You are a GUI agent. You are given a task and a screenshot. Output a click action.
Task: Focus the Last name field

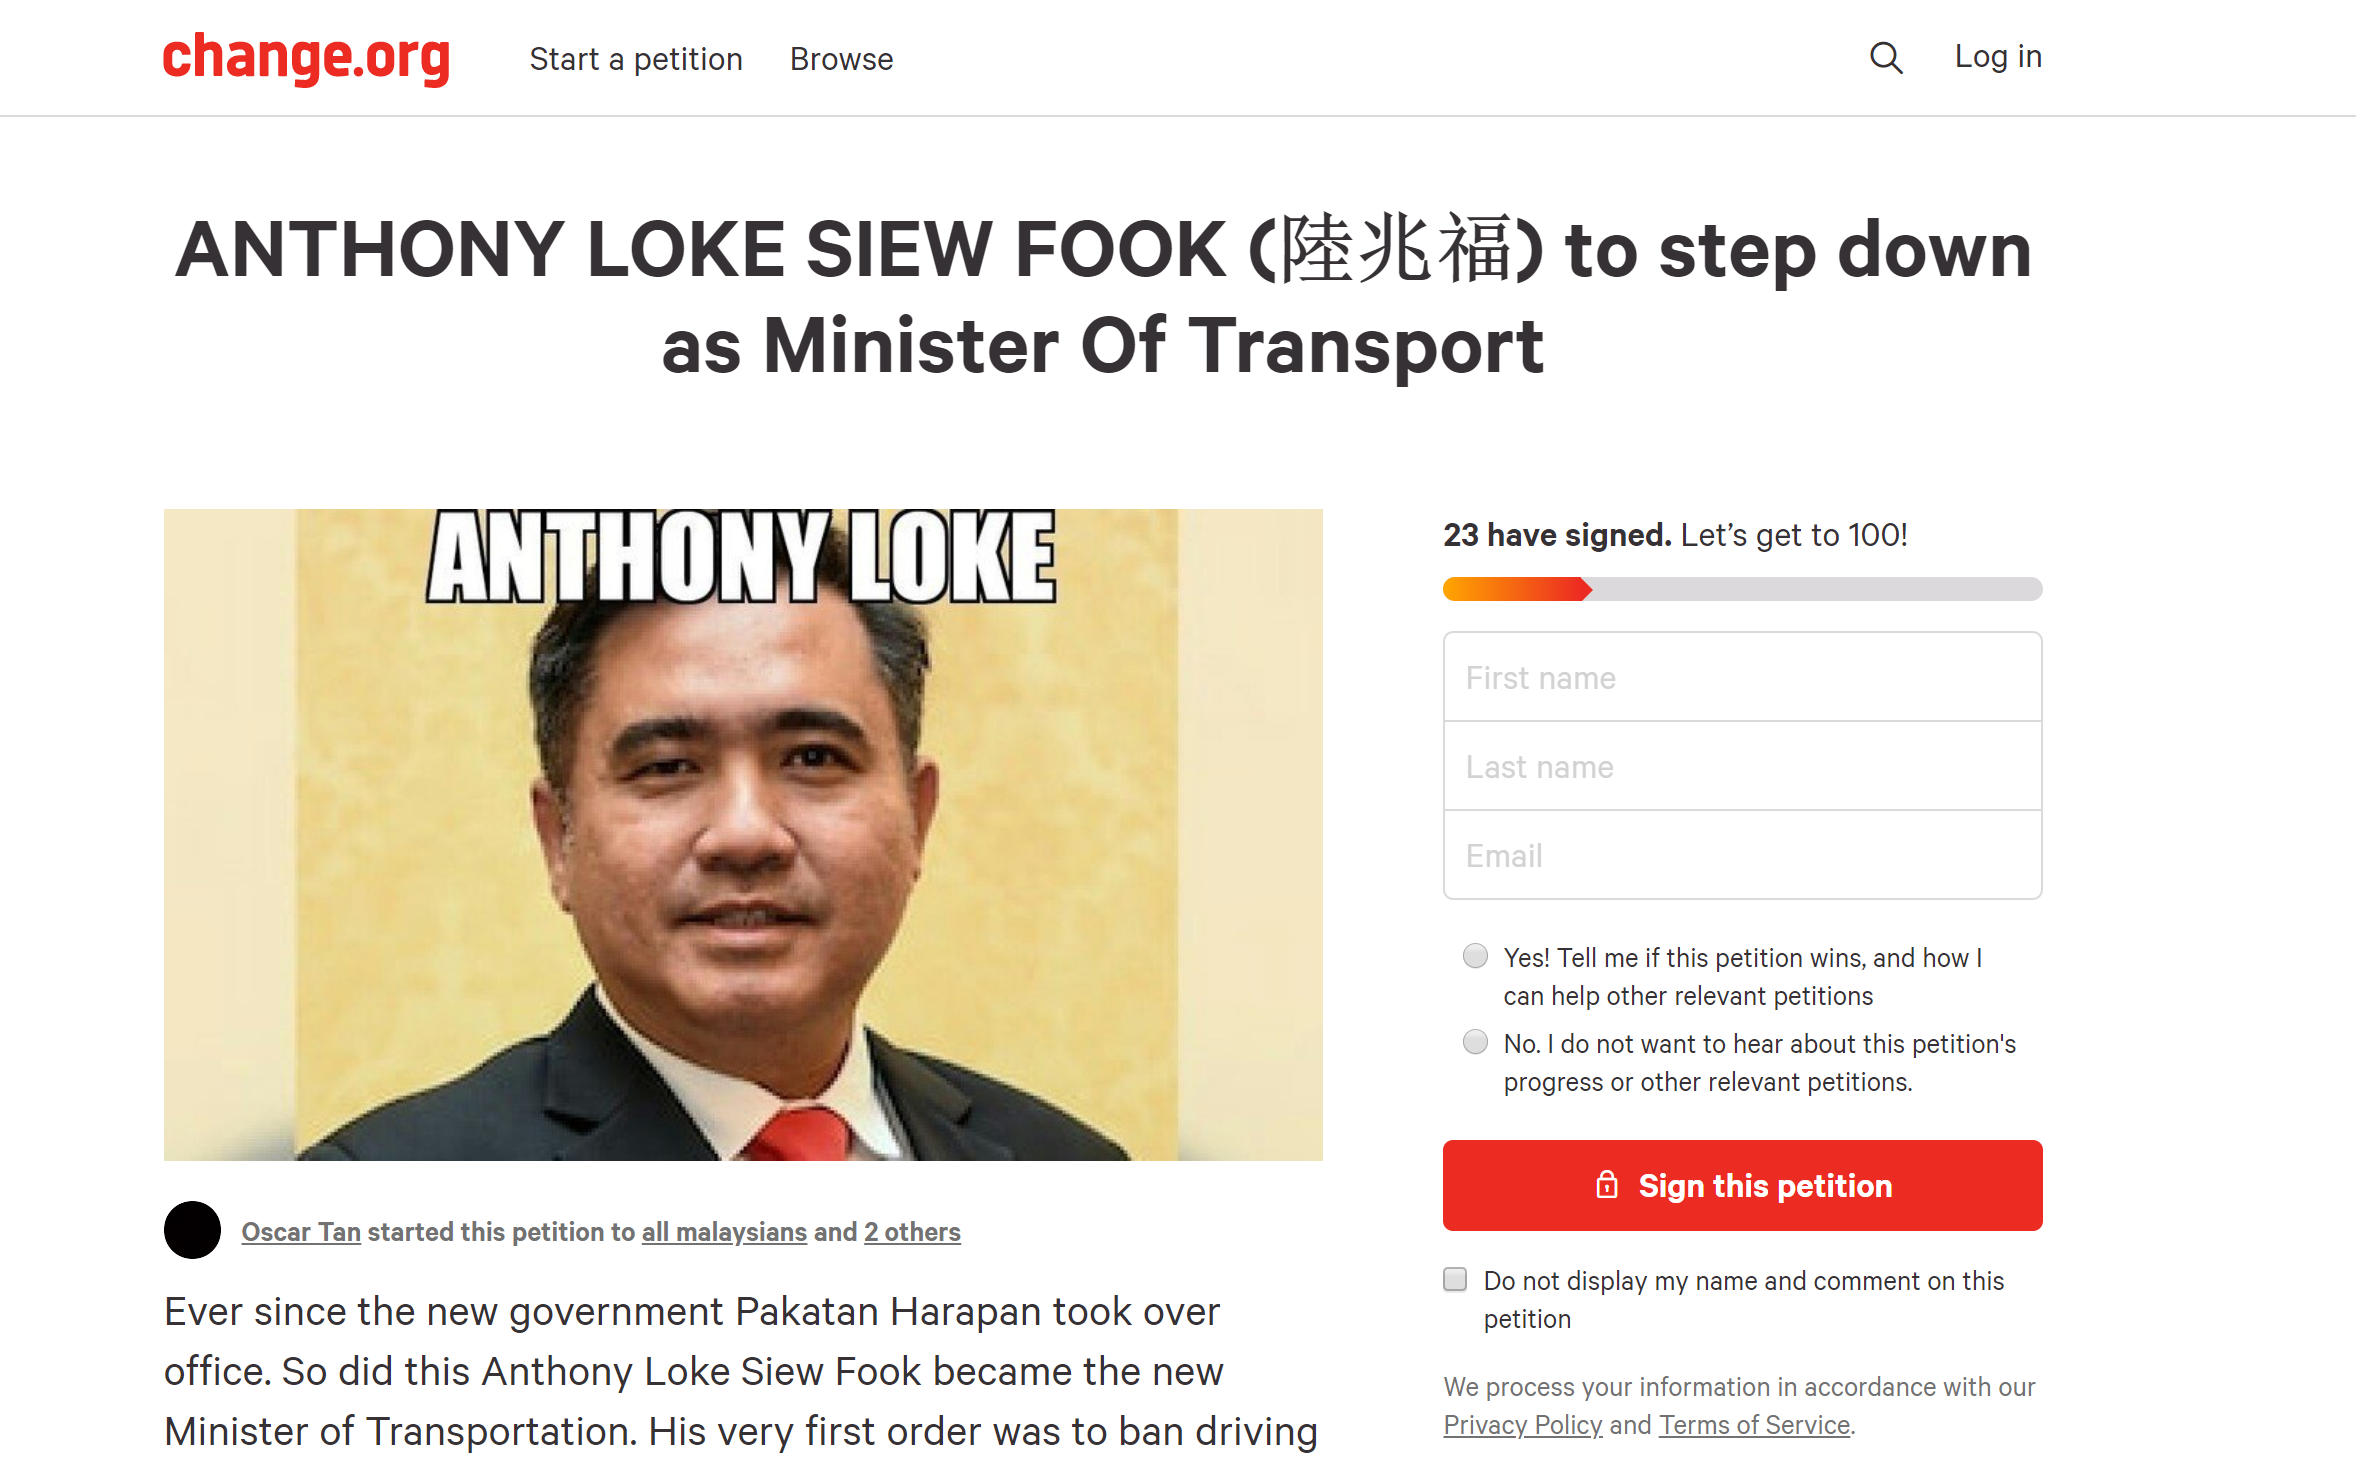[1742, 766]
